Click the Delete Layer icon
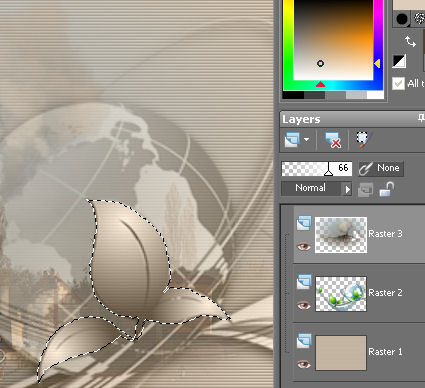The height and width of the screenshot is (388, 425). coord(333,140)
